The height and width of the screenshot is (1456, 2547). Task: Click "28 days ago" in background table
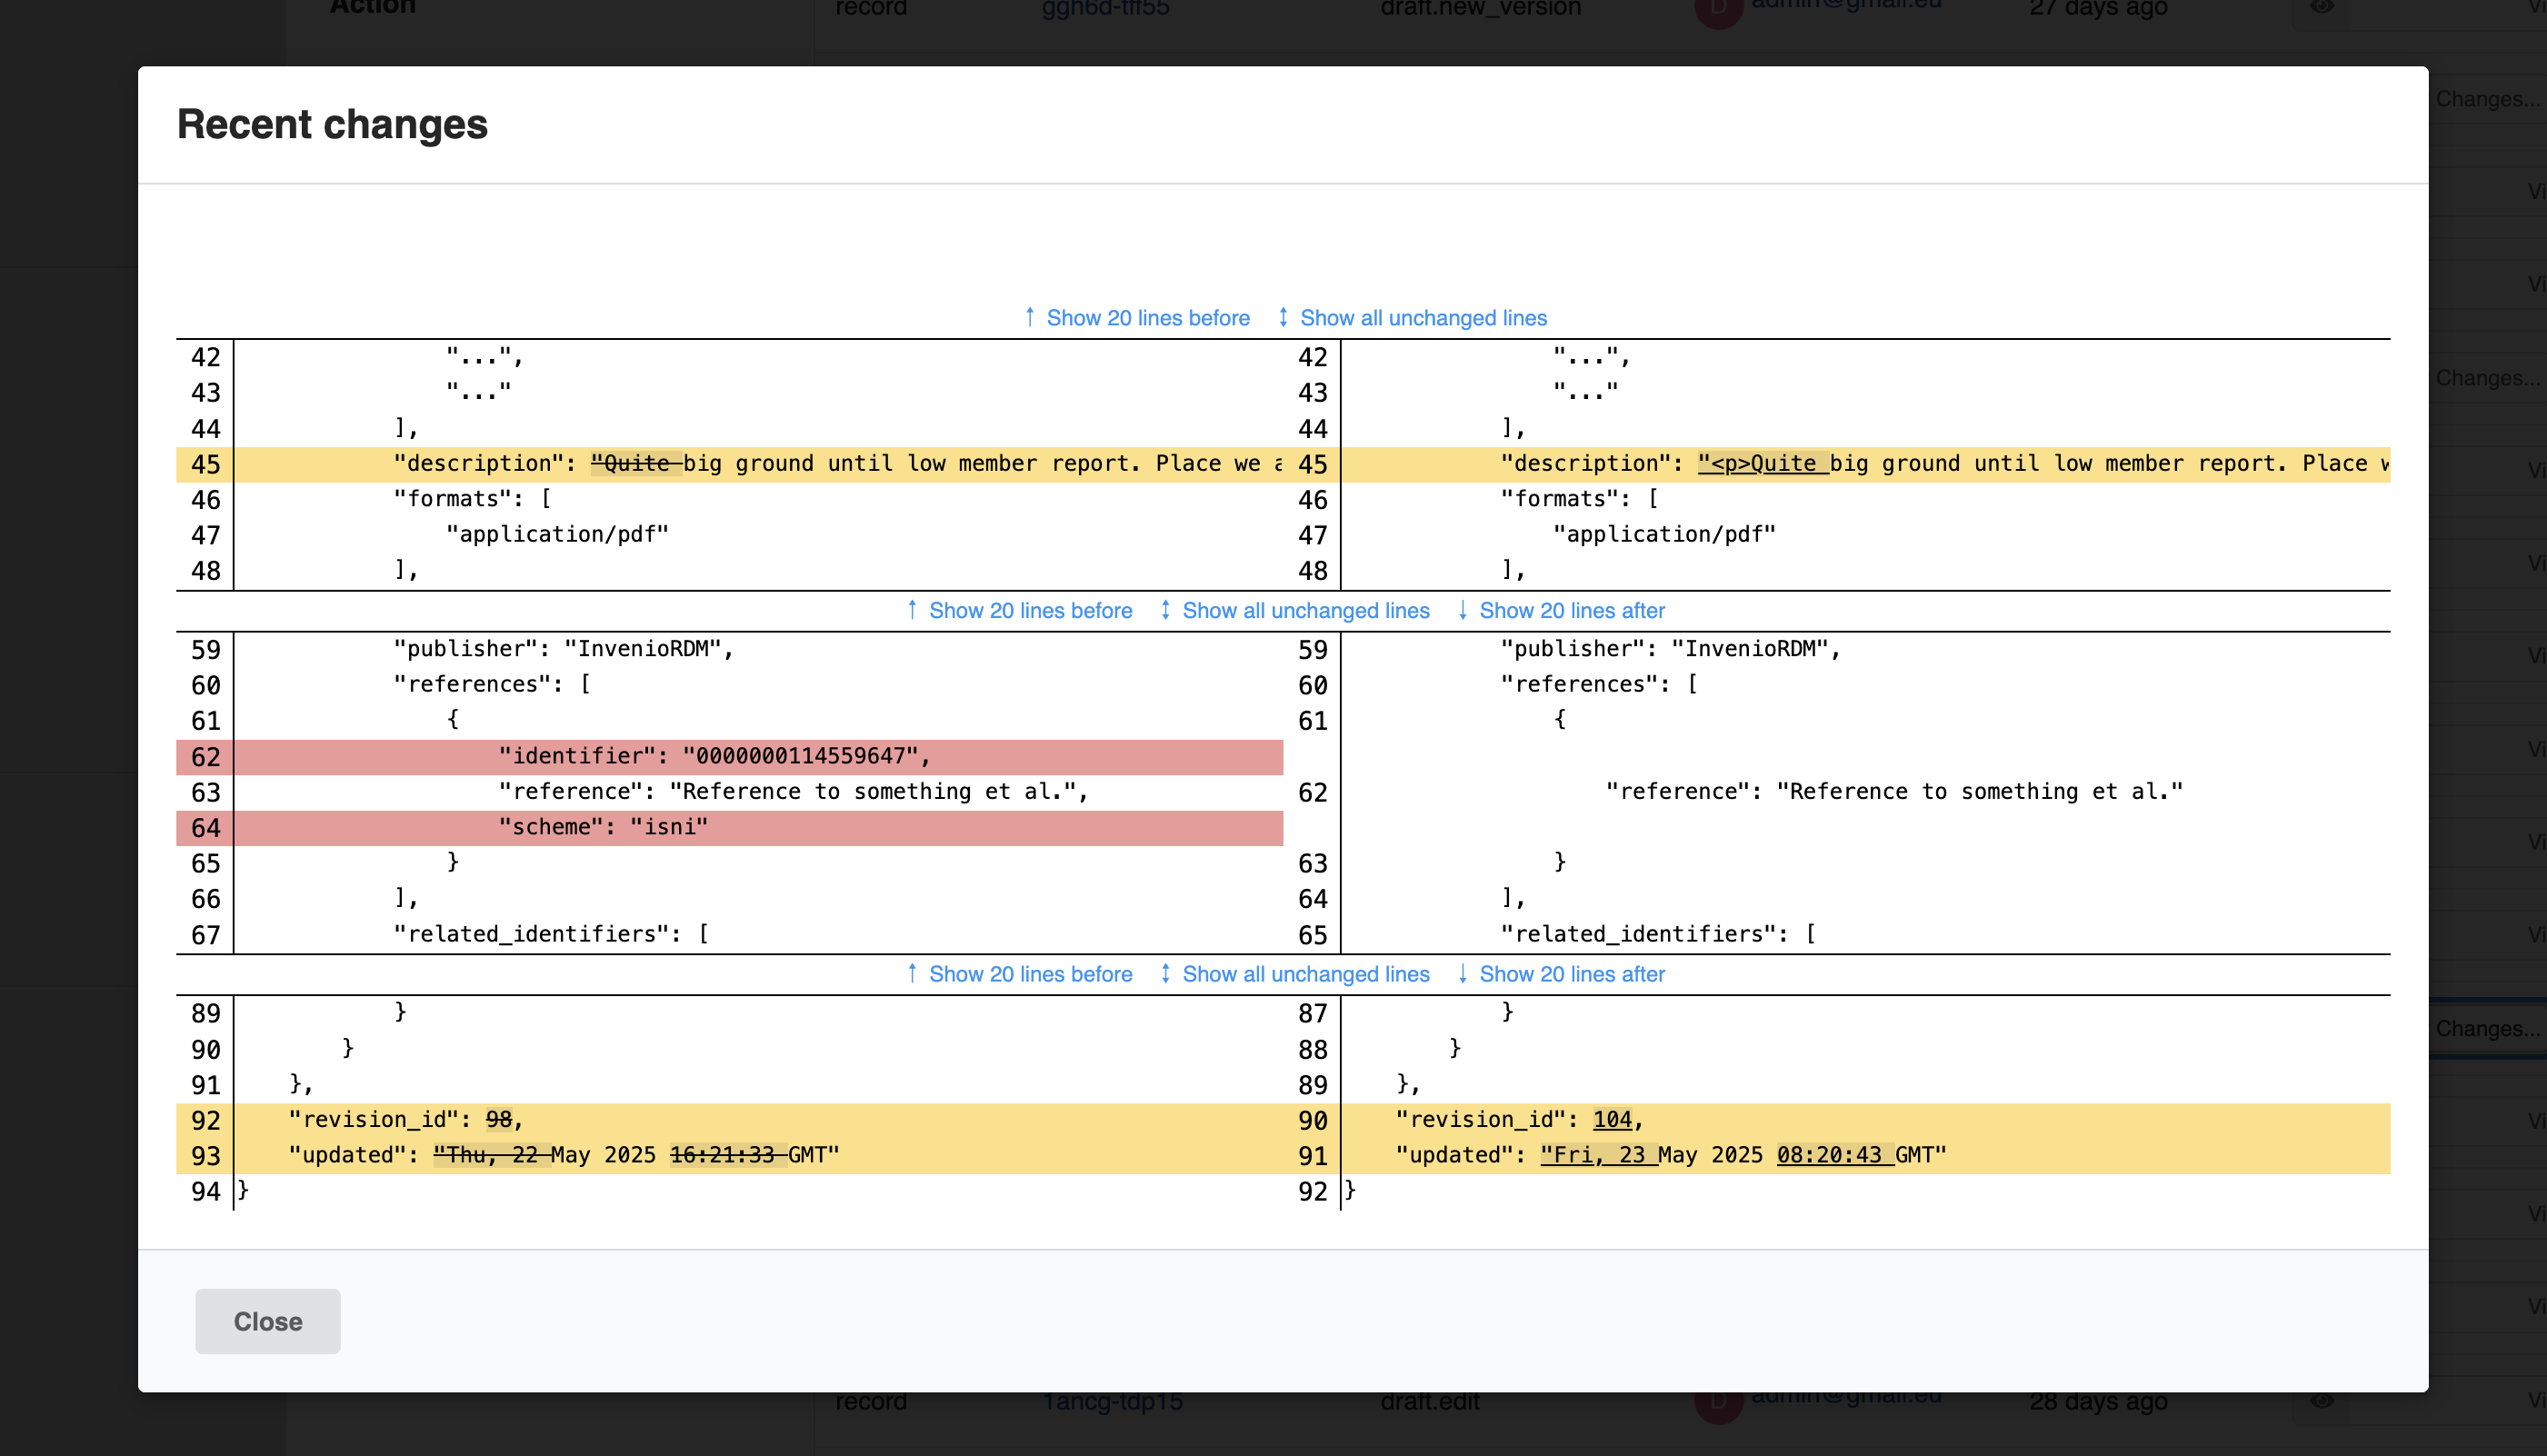pos(2098,1402)
